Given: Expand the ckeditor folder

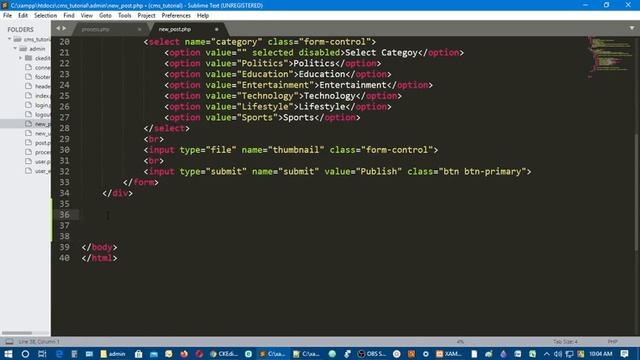Looking at the screenshot, I should [20, 58].
